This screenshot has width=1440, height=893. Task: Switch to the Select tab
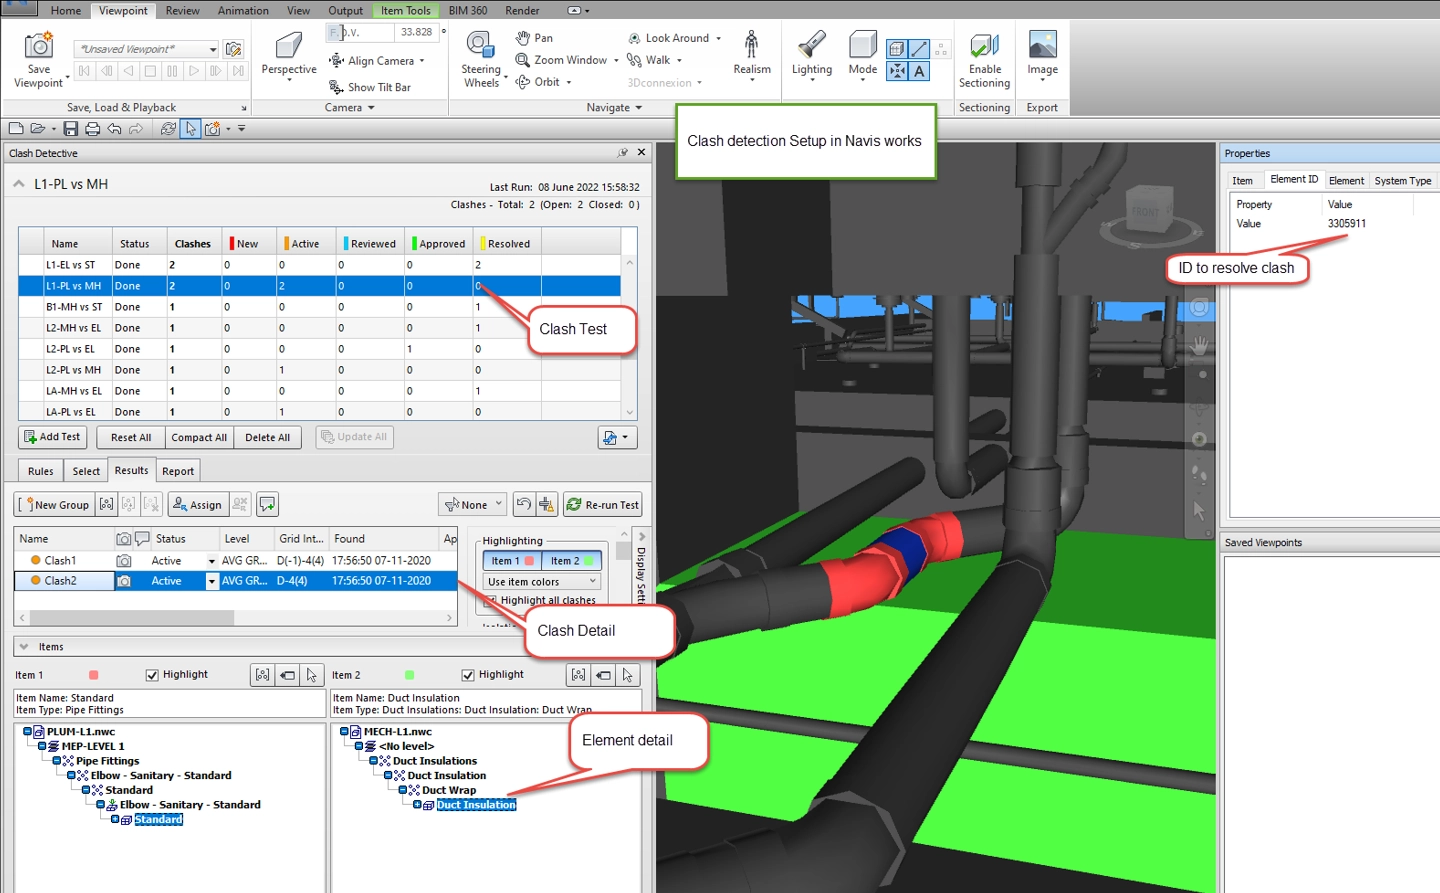(x=86, y=471)
